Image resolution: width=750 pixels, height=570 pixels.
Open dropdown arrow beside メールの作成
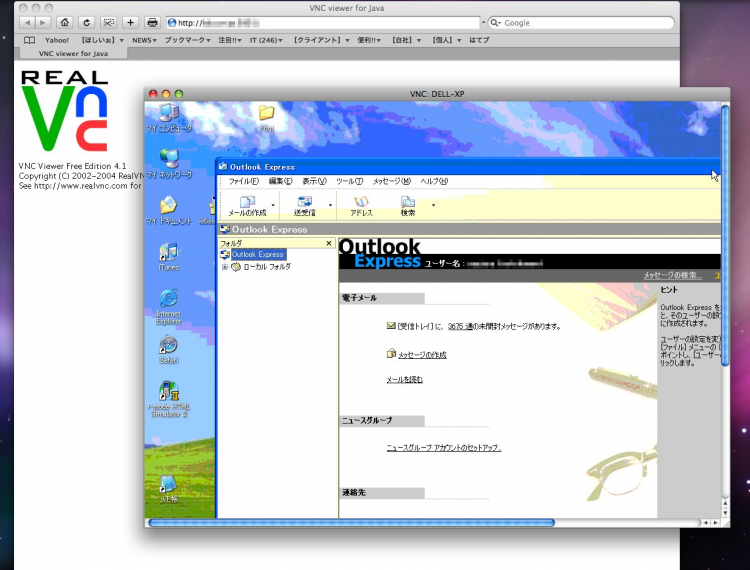[273, 205]
